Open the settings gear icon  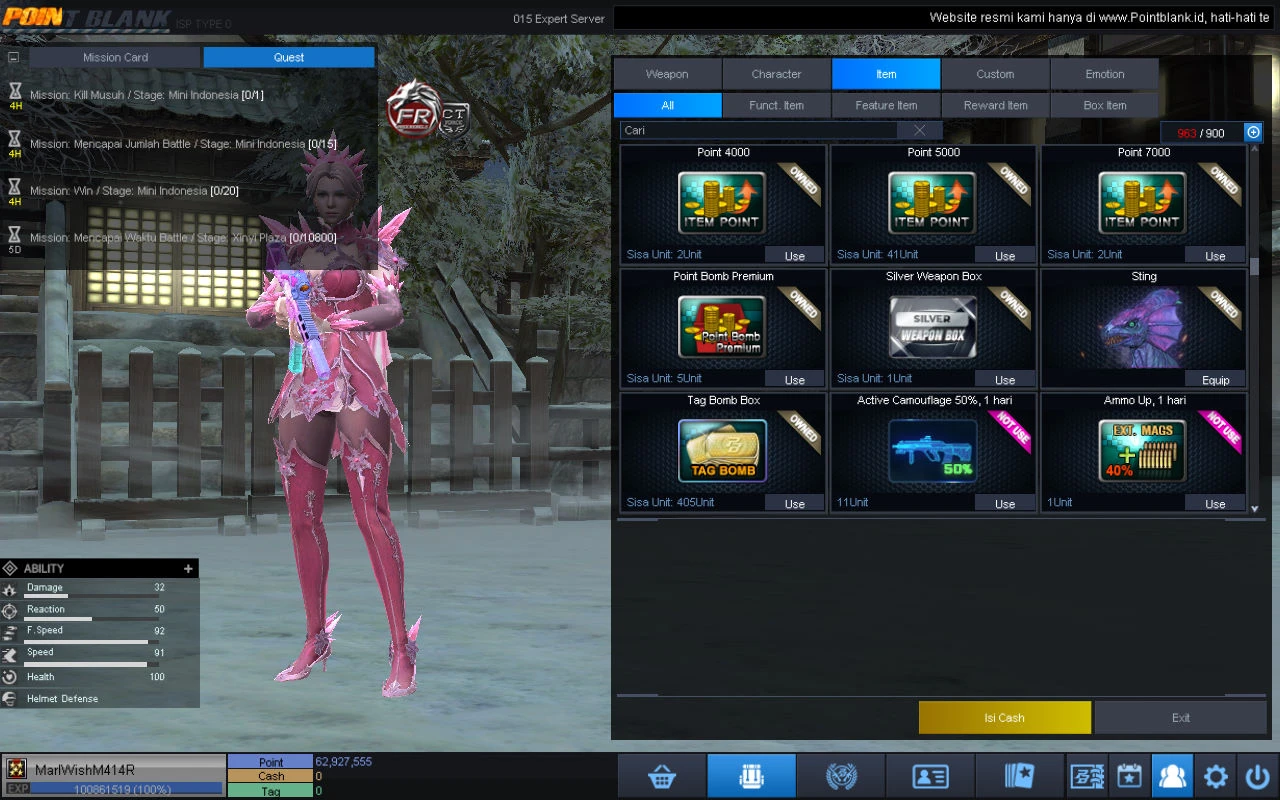(x=1215, y=776)
